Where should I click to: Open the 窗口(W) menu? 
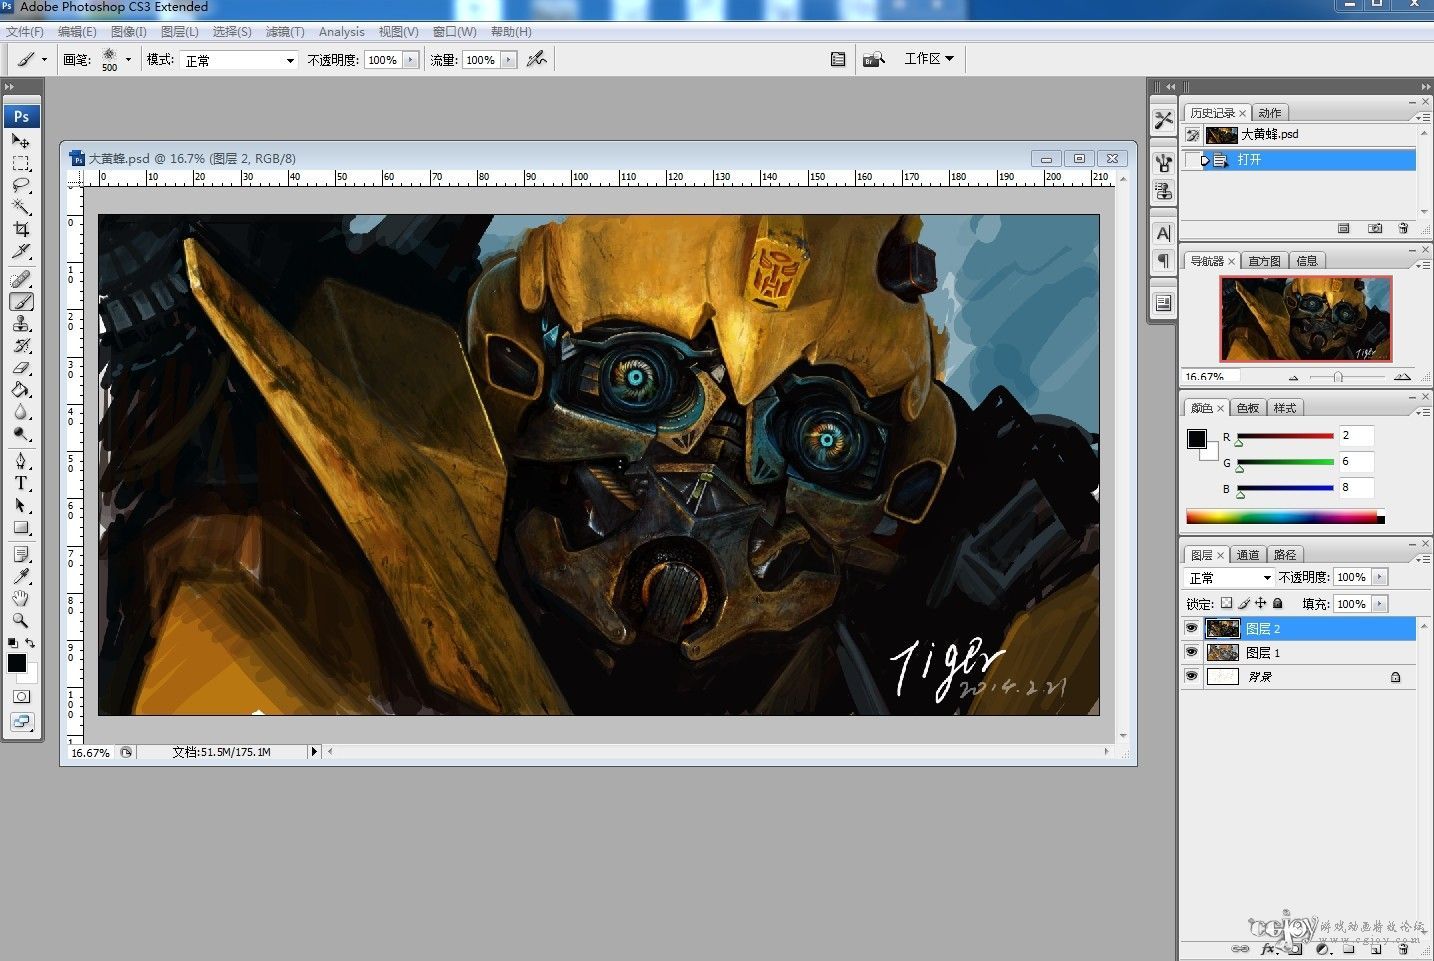(454, 32)
